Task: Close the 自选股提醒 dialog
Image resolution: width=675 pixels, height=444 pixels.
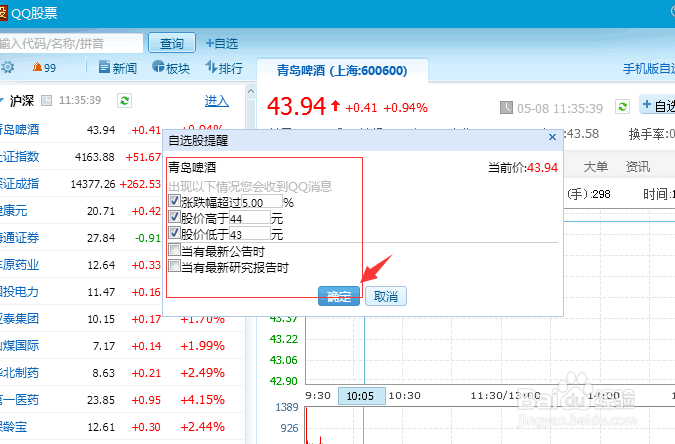Action: (x=553, y=137)
